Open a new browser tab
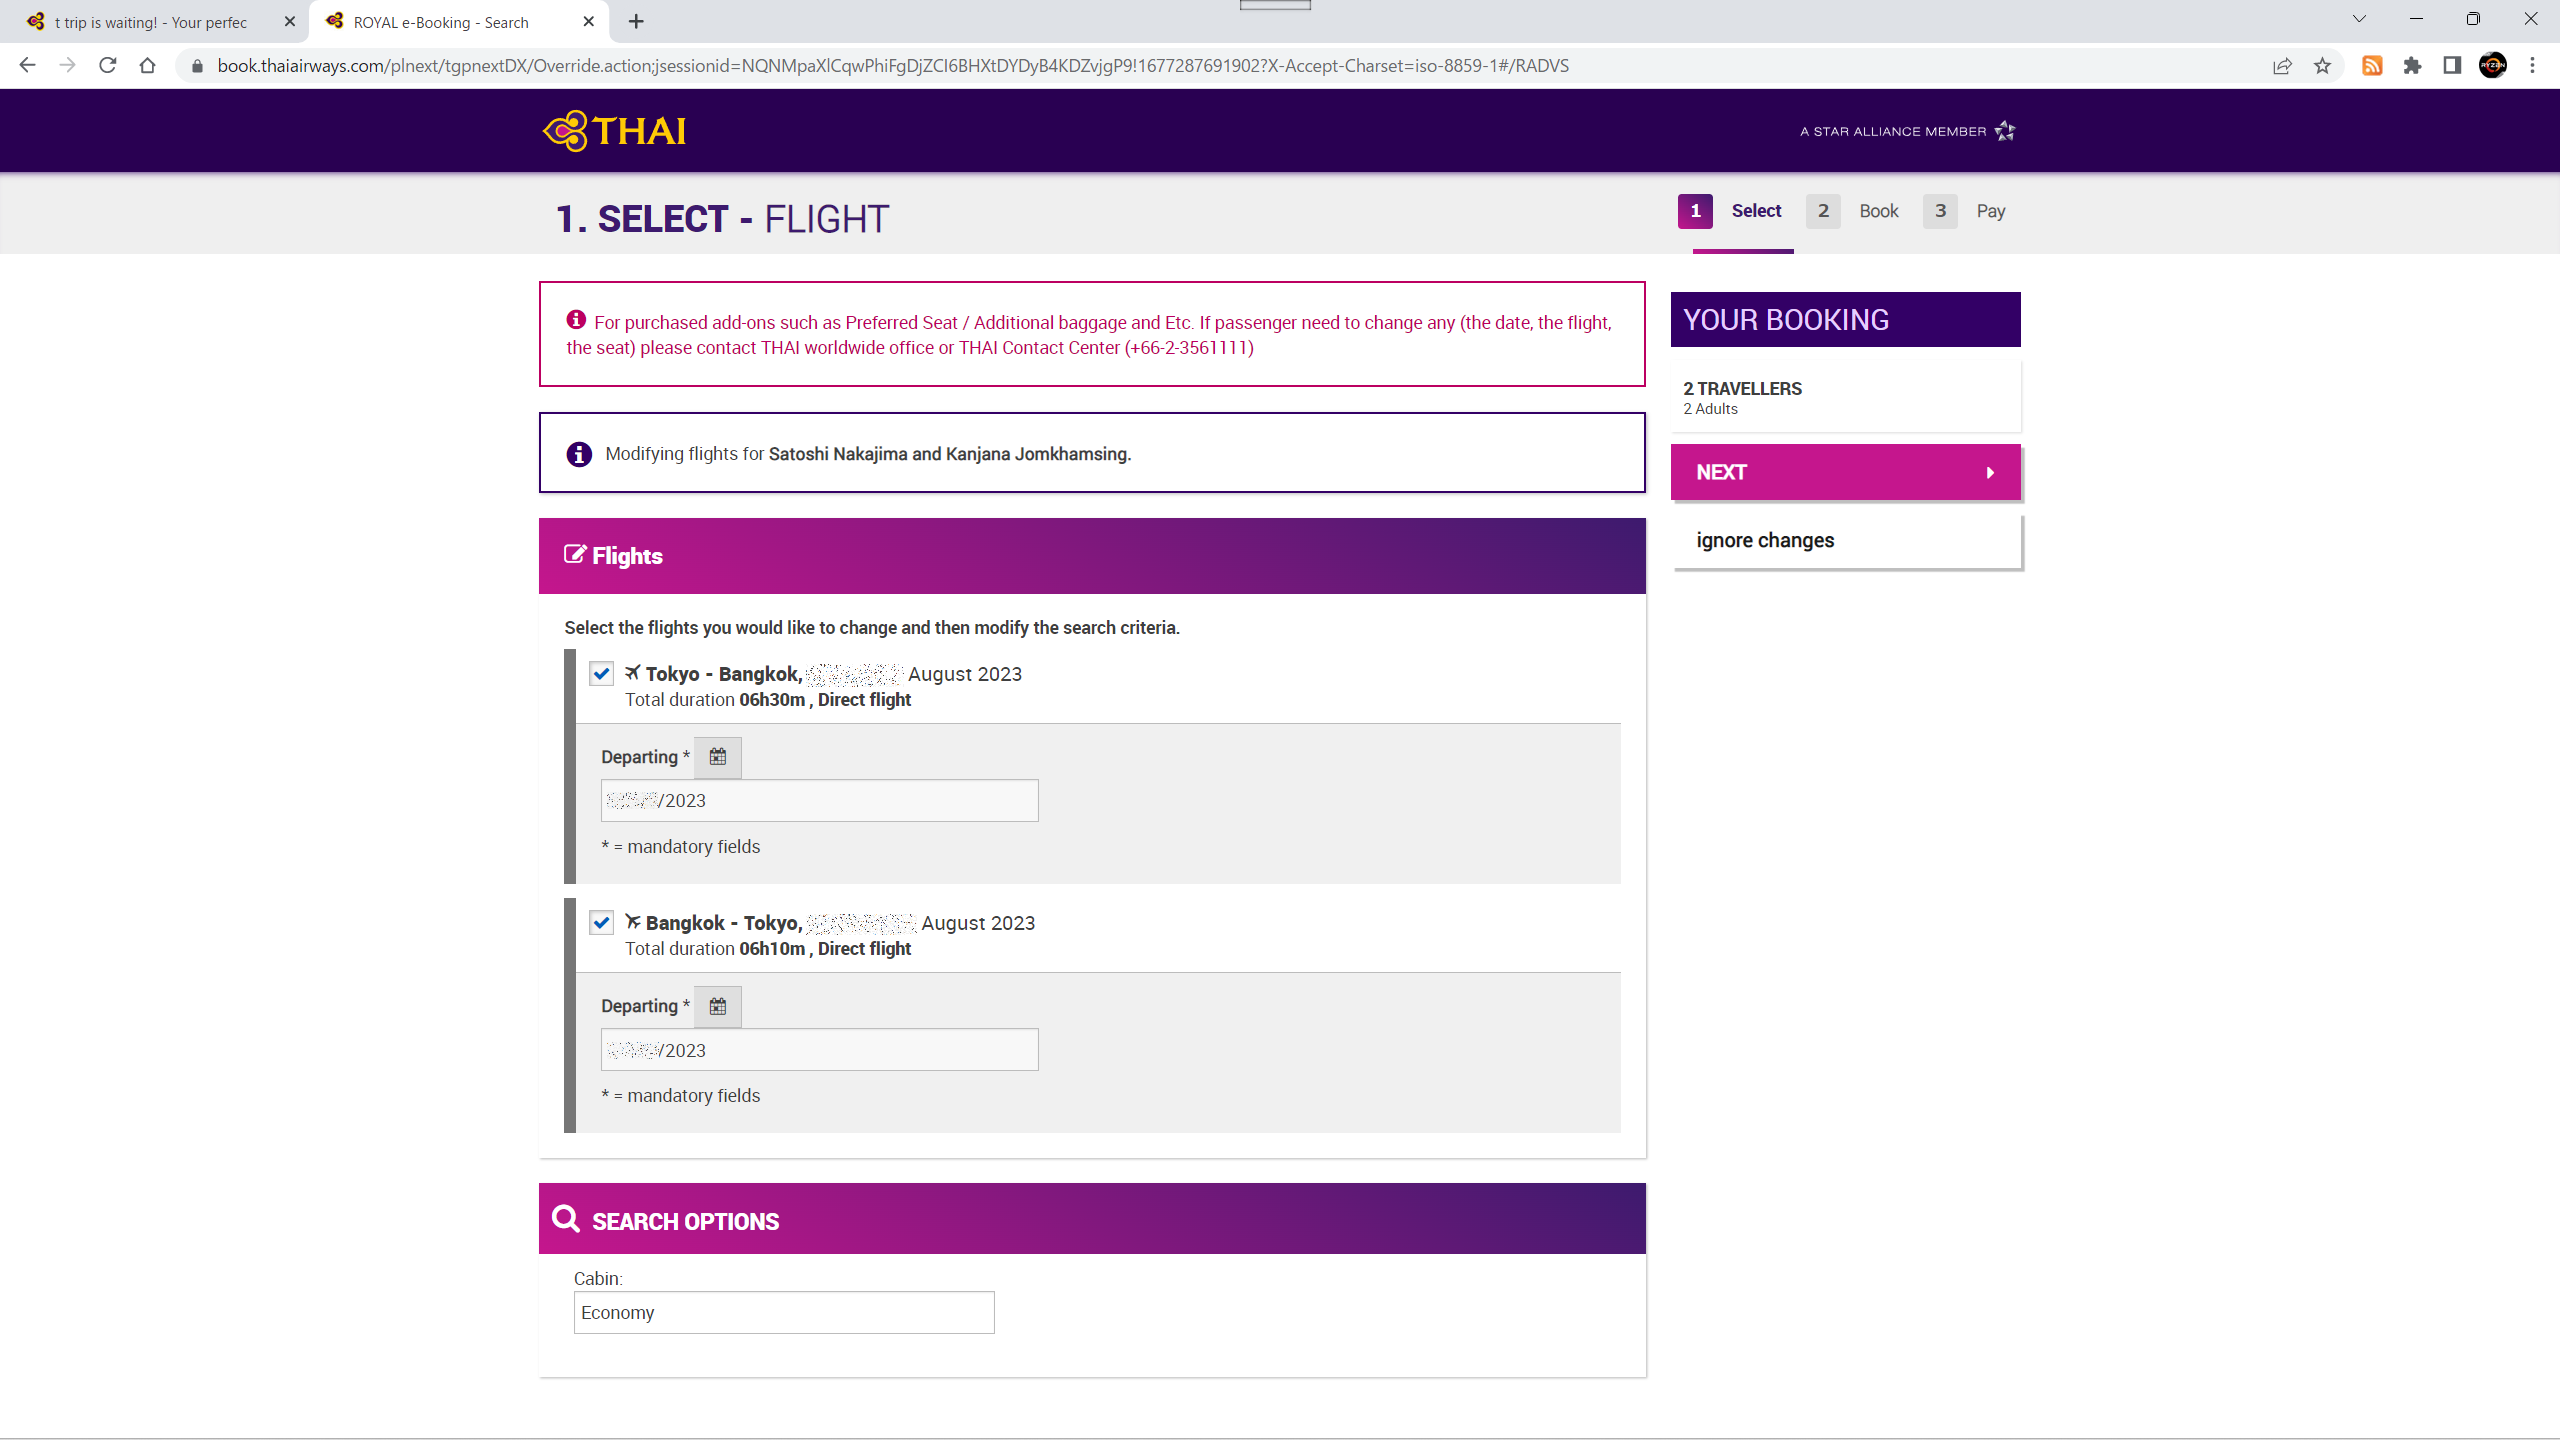 (636, 21)
